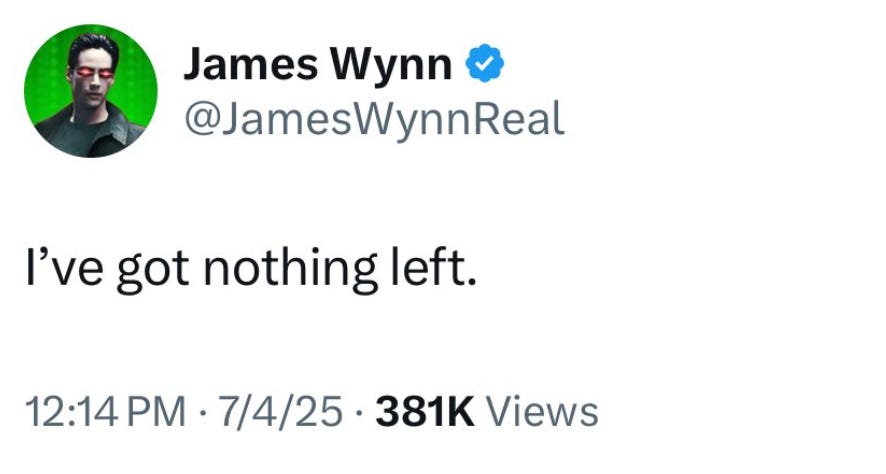Click the word "got" in the tweet
Viewport: 886px width, 474px height.
(x=153, y=271)
